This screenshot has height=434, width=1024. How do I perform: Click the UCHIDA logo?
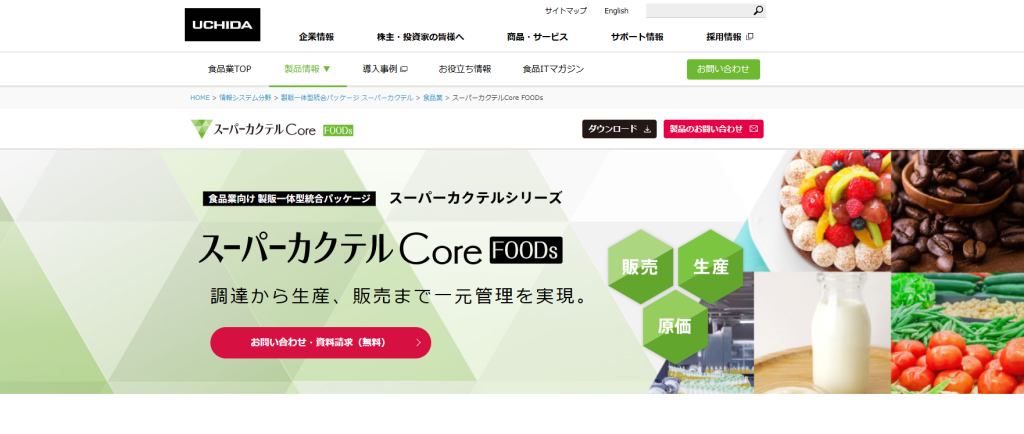tap(222, 25)
